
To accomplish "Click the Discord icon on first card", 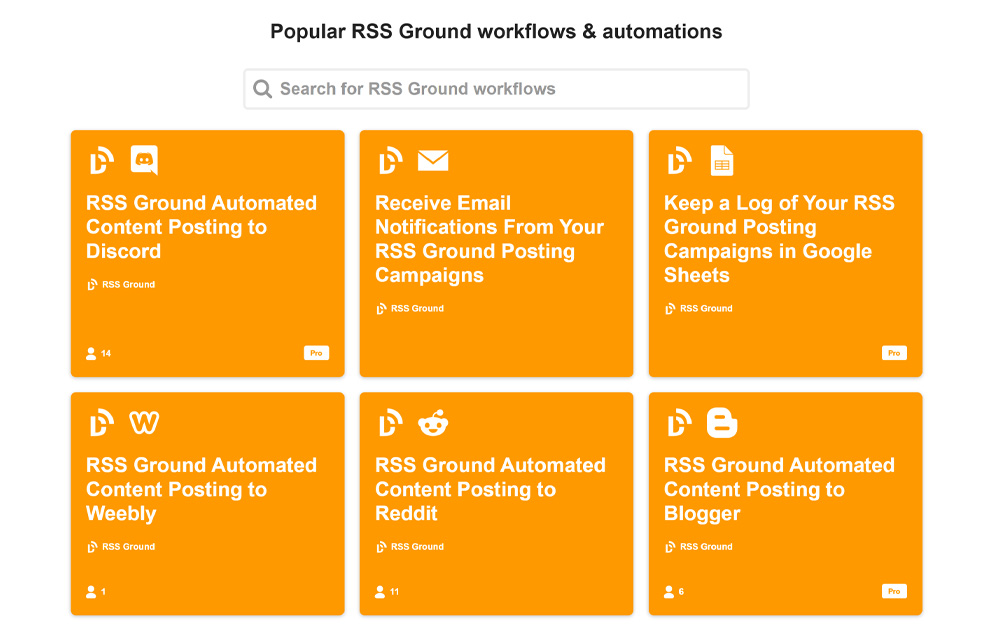I will [x=144, y=160].
